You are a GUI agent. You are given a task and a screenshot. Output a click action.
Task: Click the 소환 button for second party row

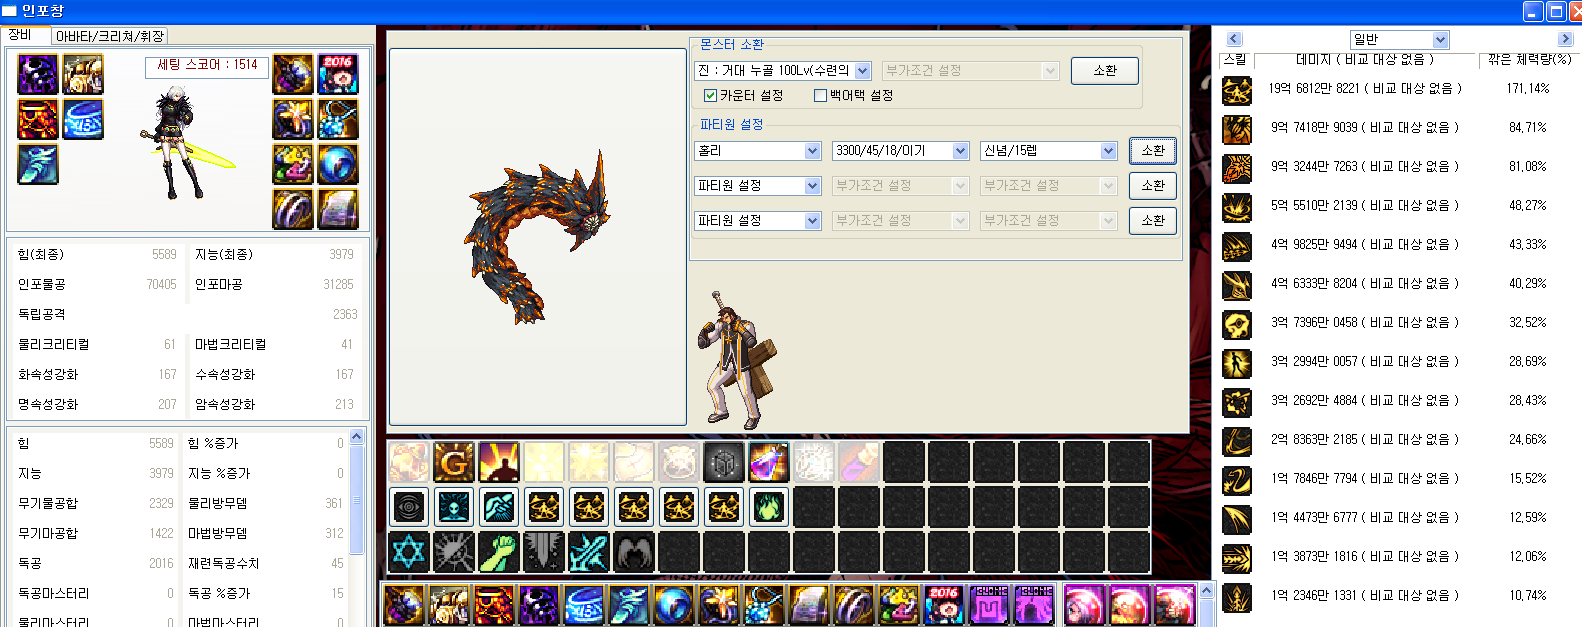1153,186
